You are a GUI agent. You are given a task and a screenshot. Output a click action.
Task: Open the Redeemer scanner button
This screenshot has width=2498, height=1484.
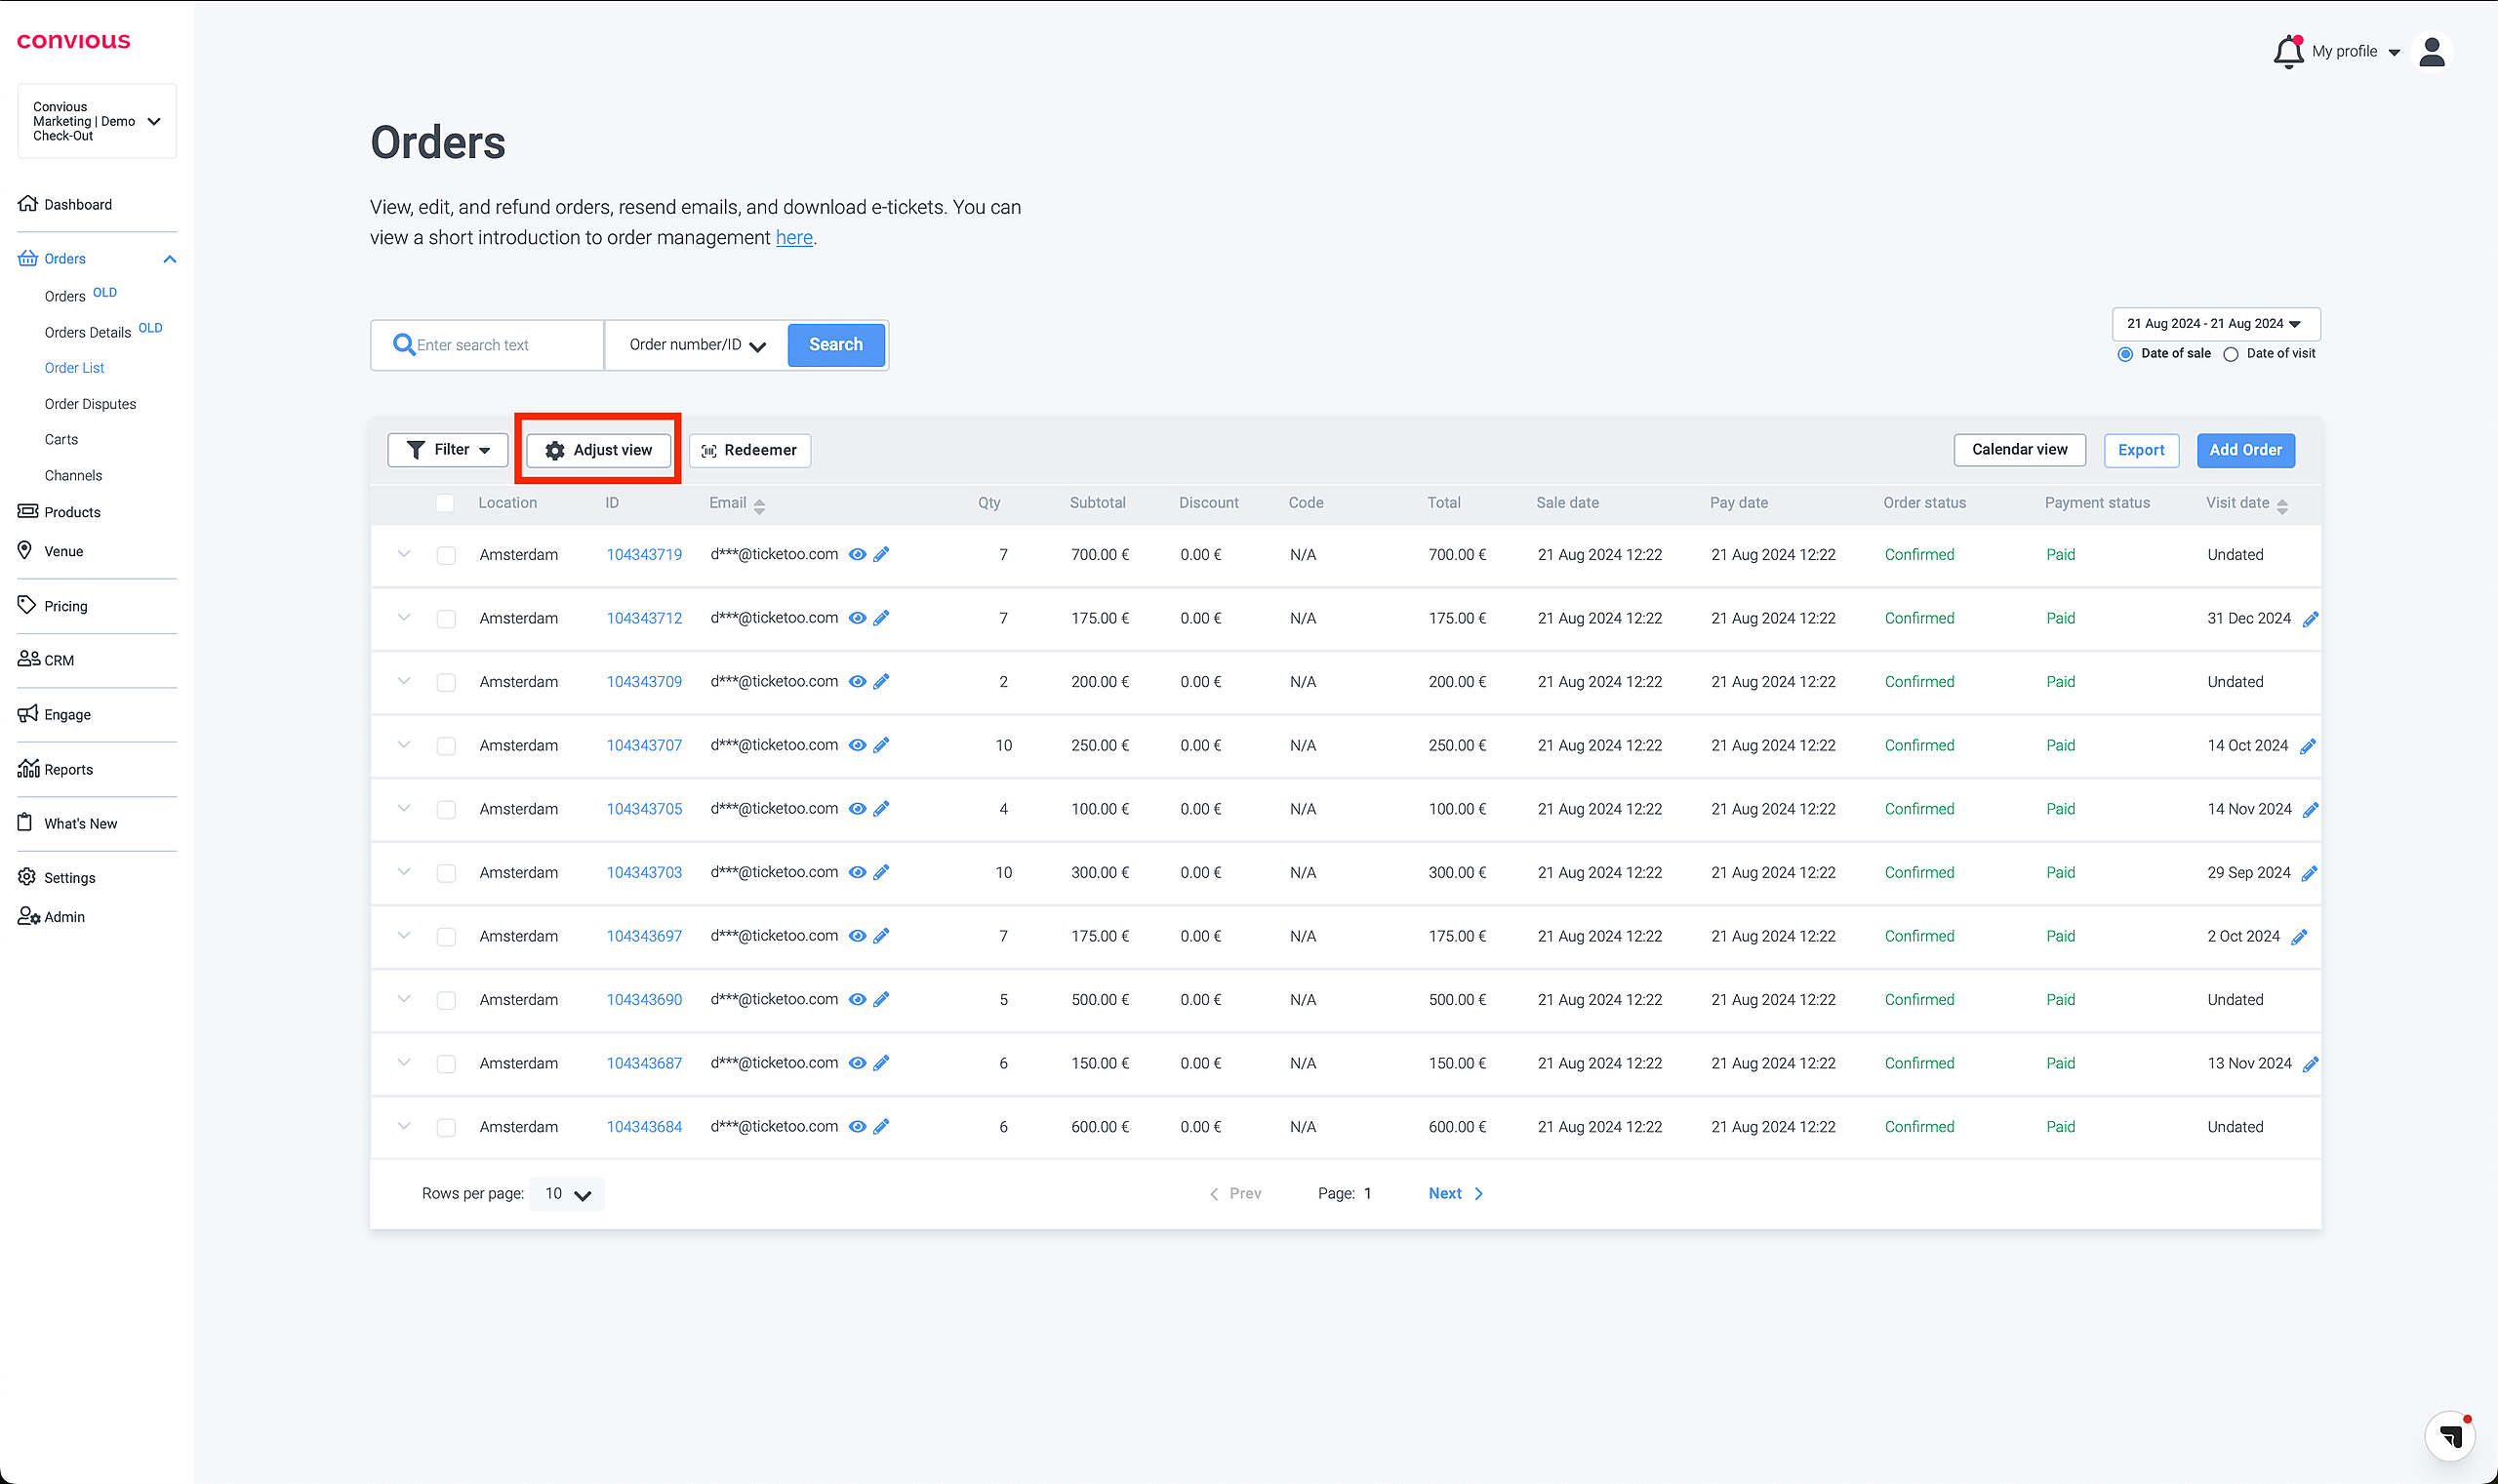tap(749, 450)
